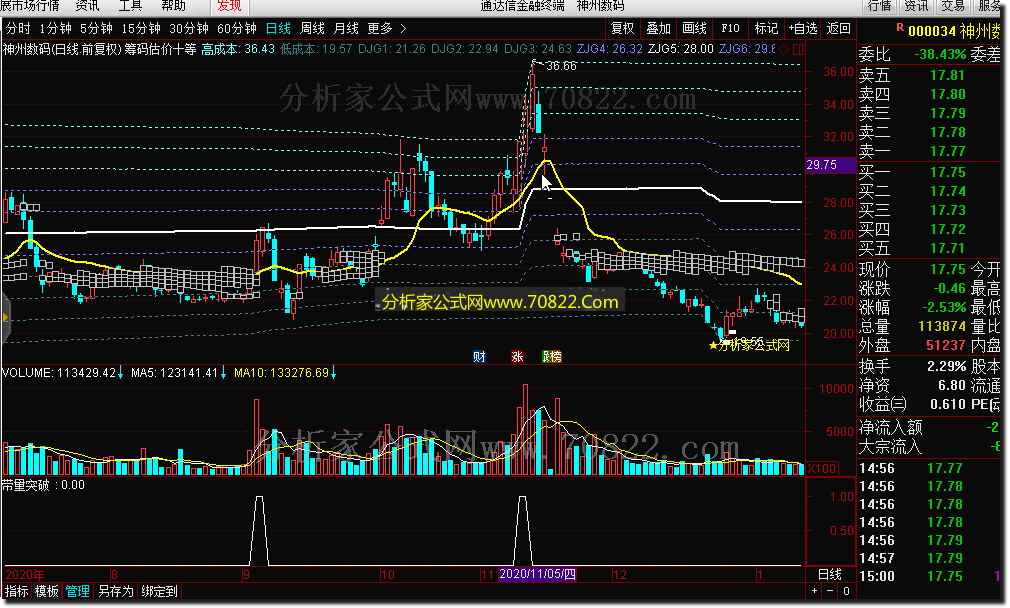Viewport: 1010px width, 608px height.
Task: Click the 另存为 button at bottom
Action: click(115, 591)
